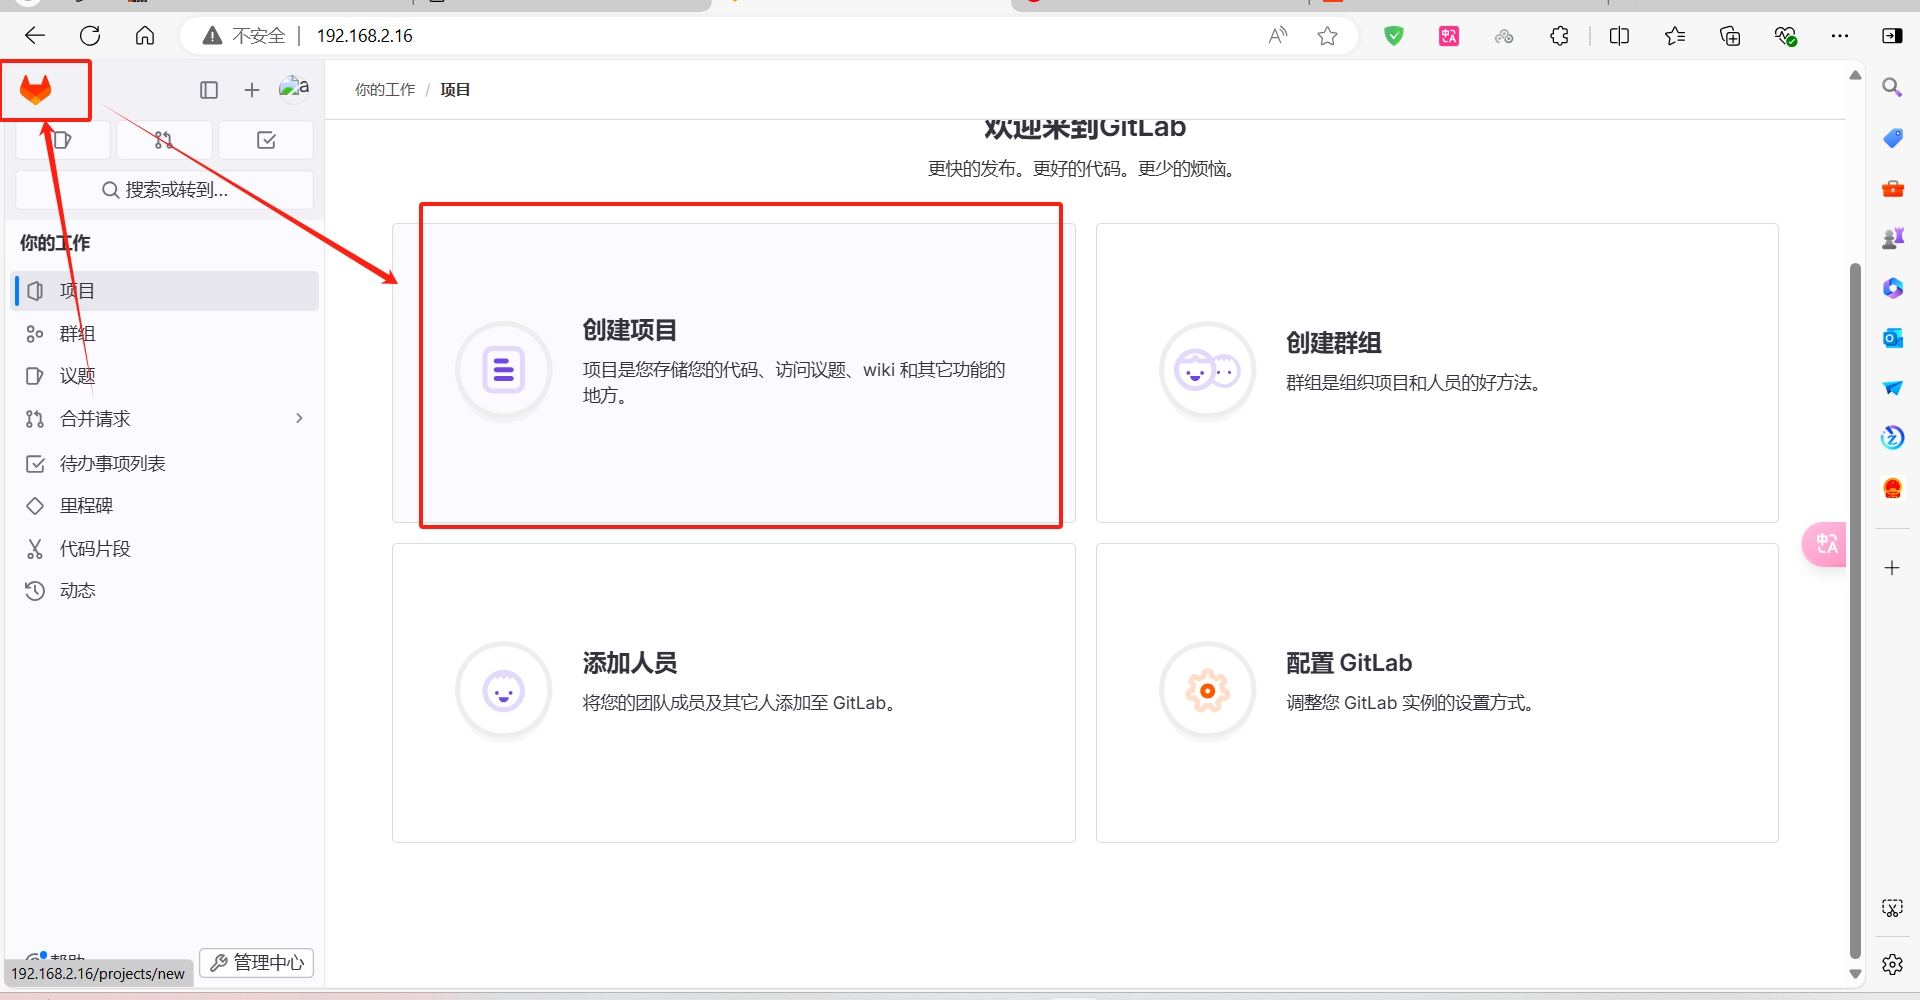Click the 添加人员 smiley icon
This screenshot has width=1920, height=1000.
tap(504, 691)
